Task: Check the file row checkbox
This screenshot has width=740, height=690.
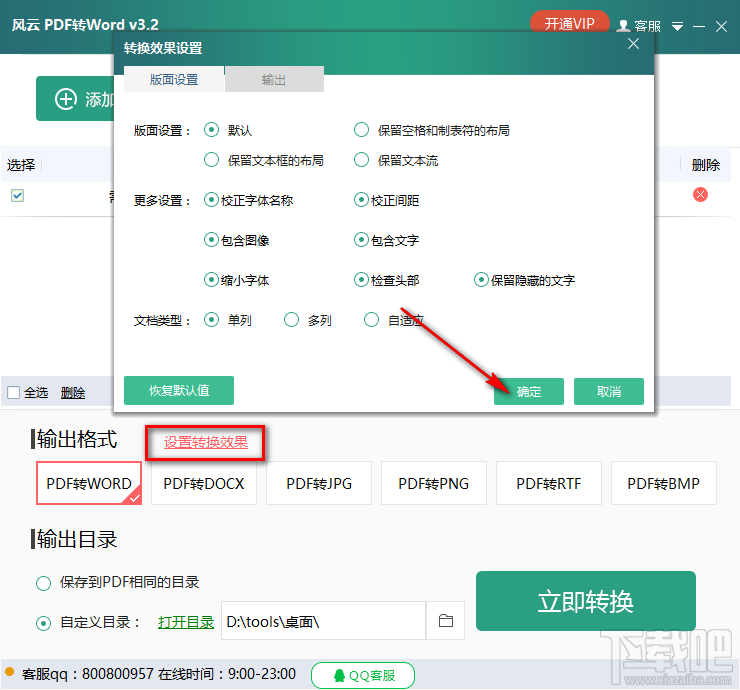Action: point(17,195)
